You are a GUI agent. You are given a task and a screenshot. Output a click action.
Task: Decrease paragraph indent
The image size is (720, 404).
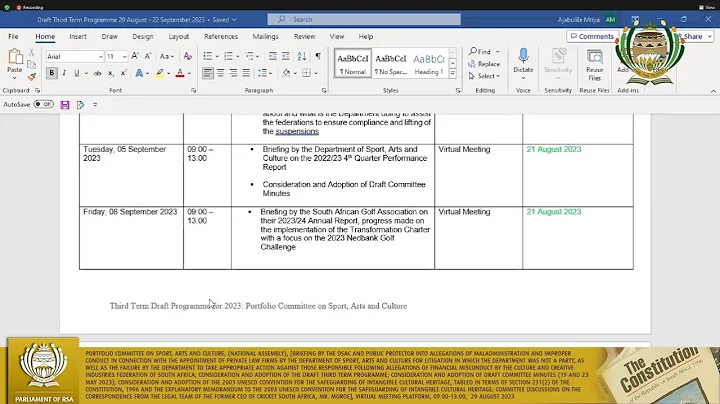(x=273, y=56)
